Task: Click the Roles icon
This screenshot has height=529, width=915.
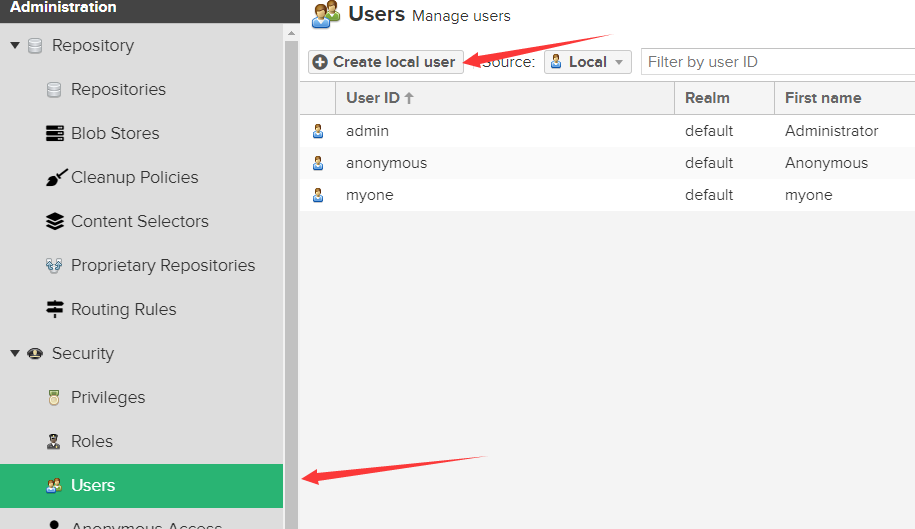Action: pyautogui.click(x=54, y=442)
